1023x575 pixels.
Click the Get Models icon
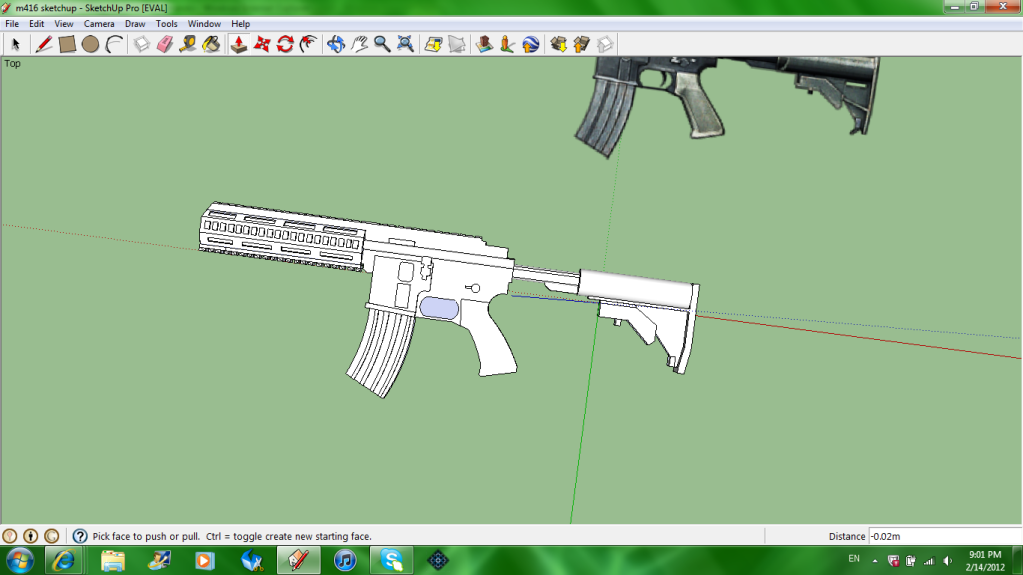click(x=558, y=44)
